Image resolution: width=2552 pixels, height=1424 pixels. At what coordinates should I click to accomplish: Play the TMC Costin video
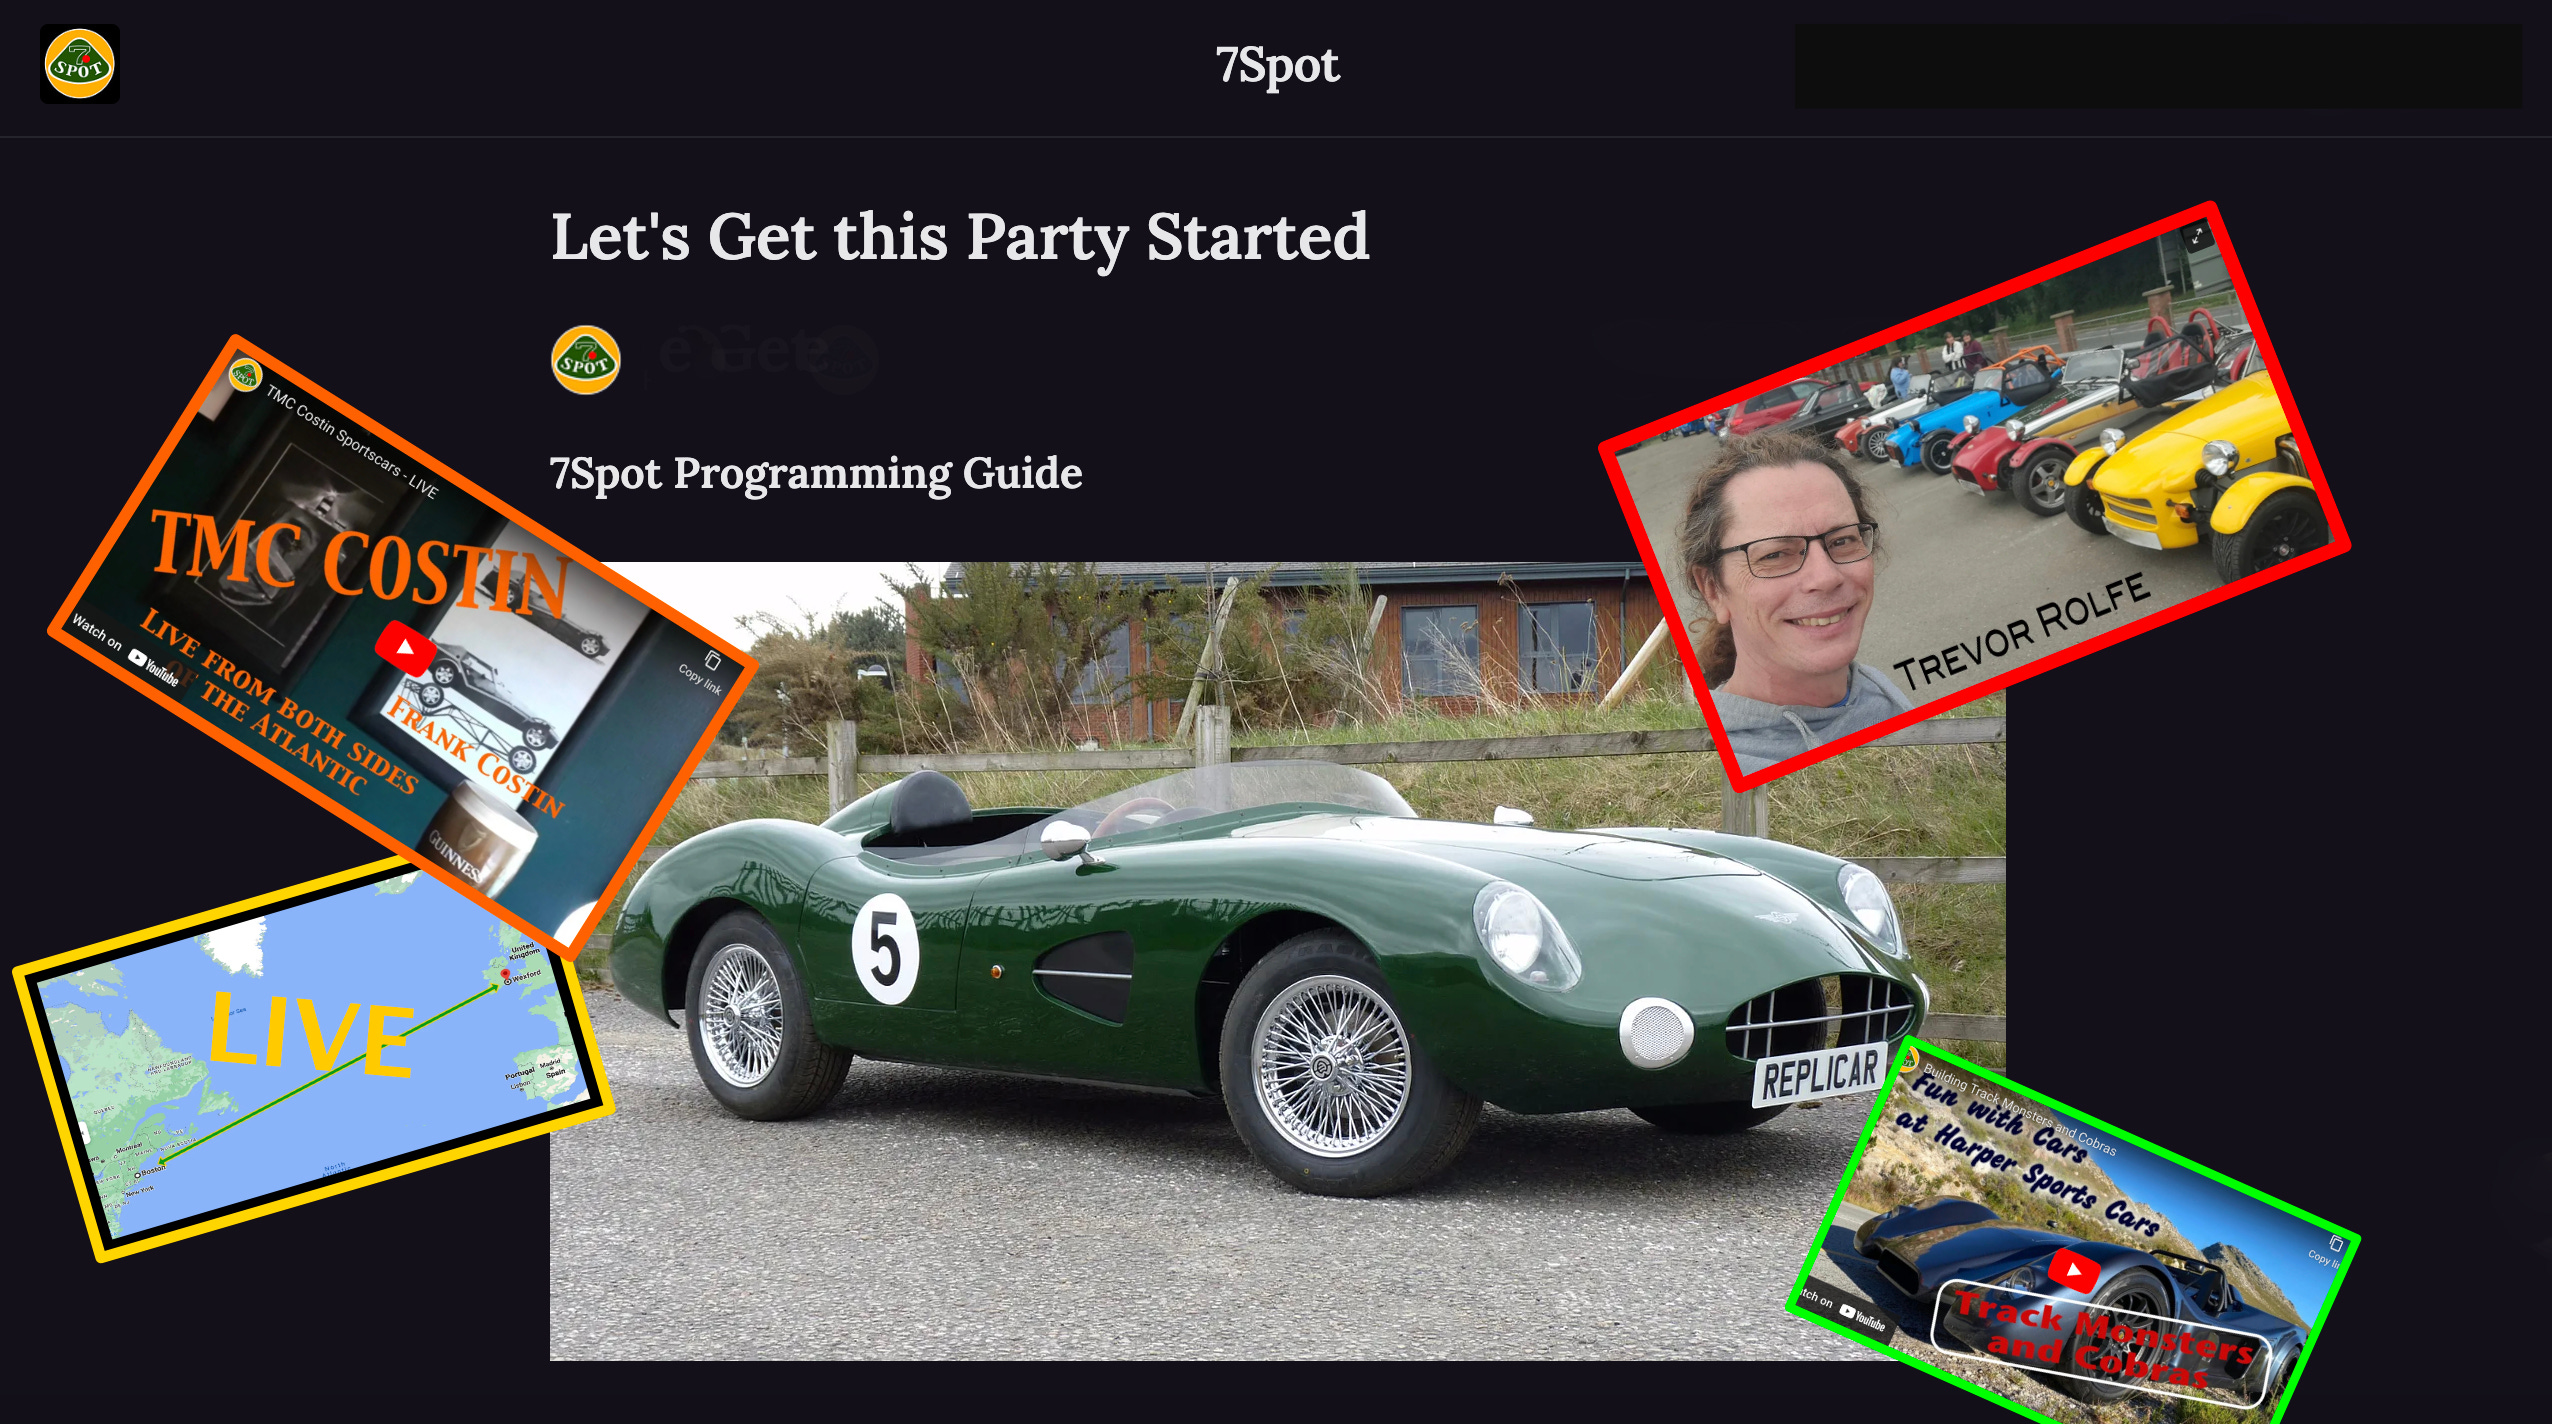pyautogui.click(x=405, y=648)
